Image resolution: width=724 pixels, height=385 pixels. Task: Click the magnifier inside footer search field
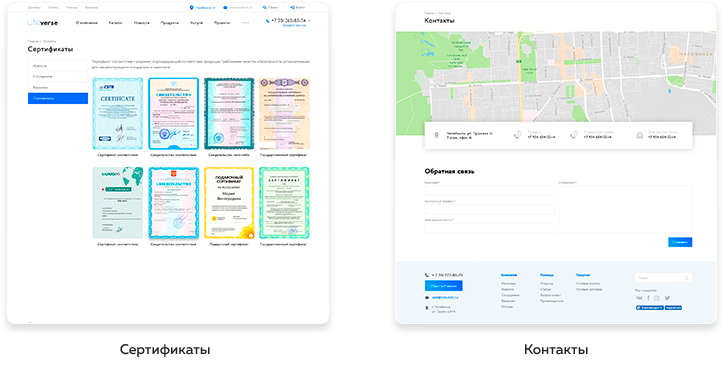point(686,278)
